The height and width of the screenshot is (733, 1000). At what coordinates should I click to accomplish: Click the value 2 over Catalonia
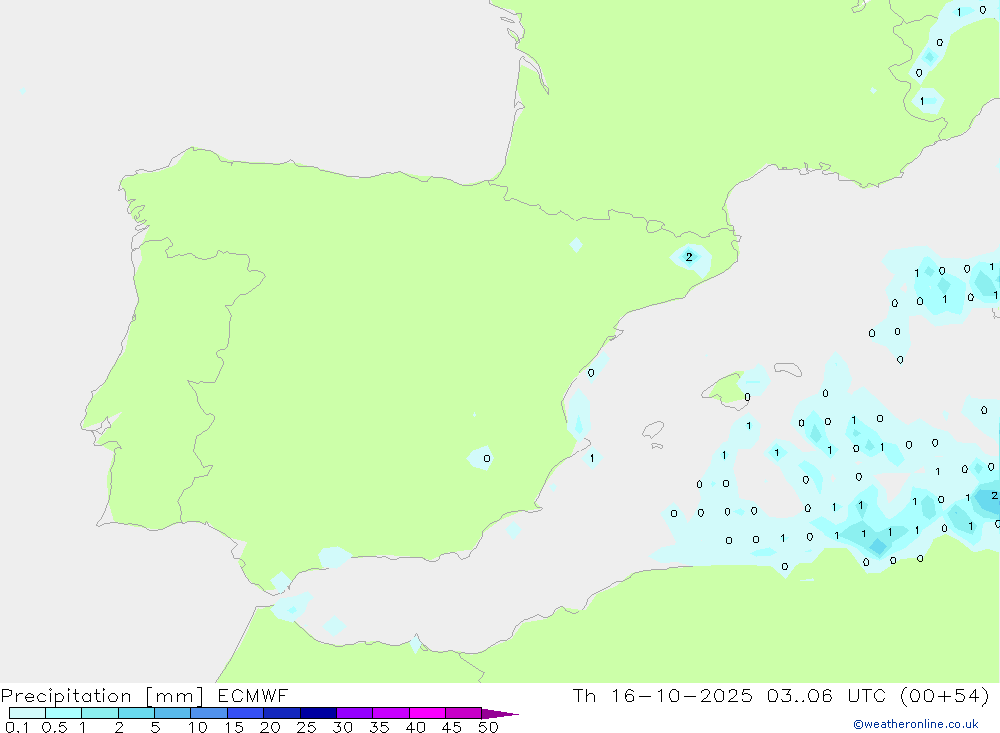click(689, 257)
